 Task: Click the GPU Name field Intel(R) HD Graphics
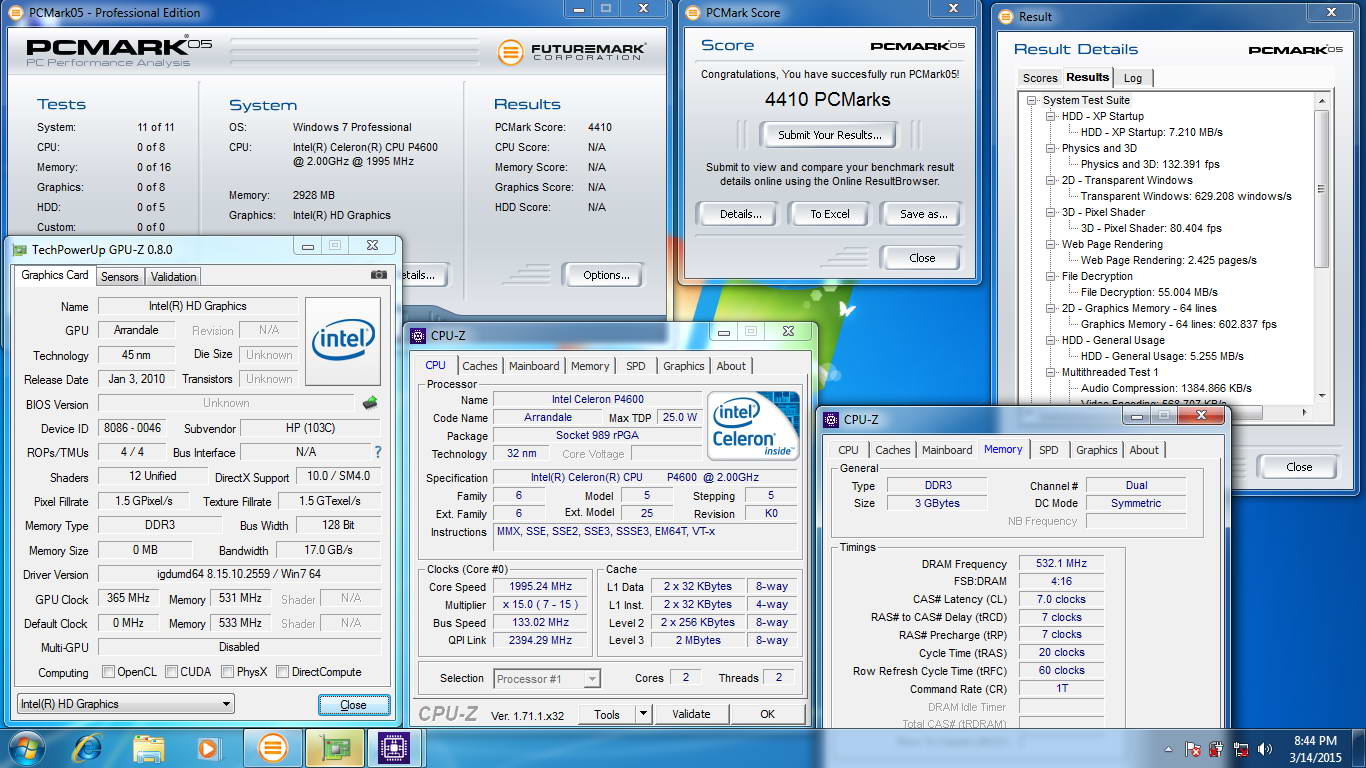click(x=198, y=306)
